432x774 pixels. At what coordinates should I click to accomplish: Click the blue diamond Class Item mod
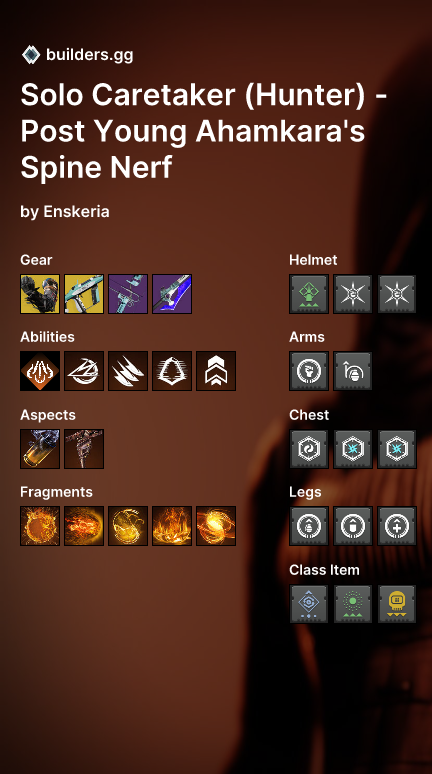[x=309, y=604]
